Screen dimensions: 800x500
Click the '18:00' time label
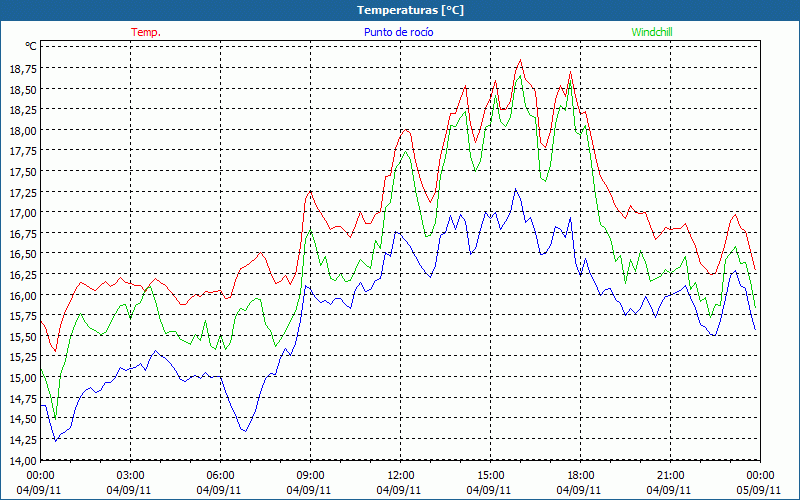point(581,476)
